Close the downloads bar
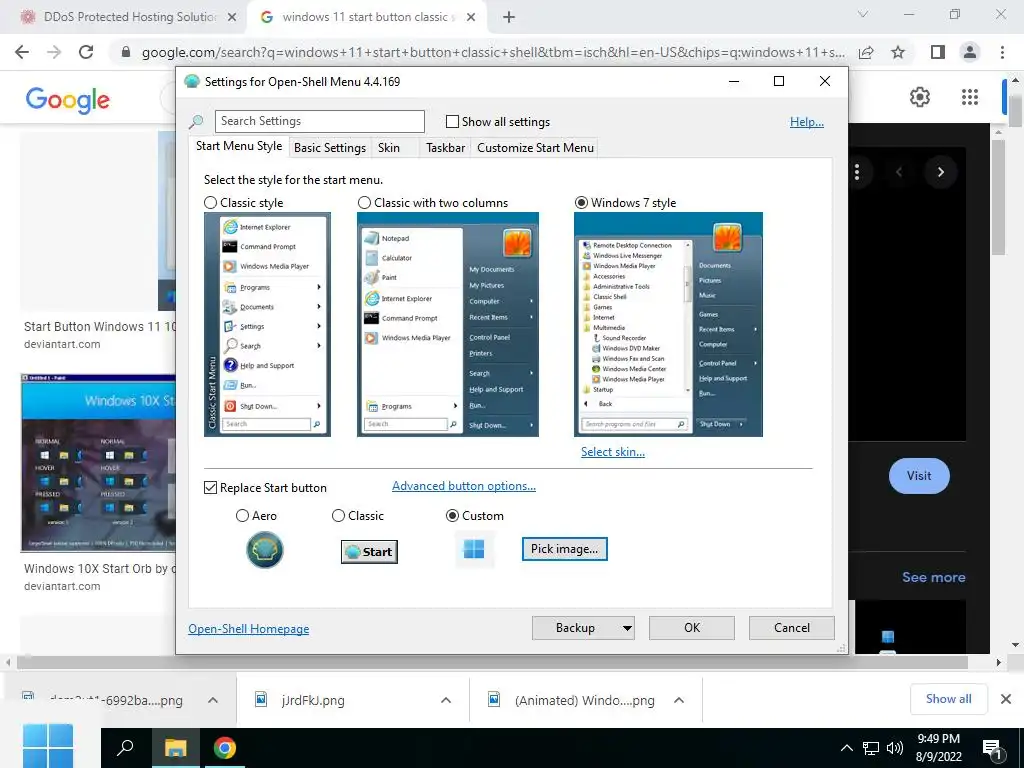This screenshot has height=768, width=1024. coord(1006,699)
